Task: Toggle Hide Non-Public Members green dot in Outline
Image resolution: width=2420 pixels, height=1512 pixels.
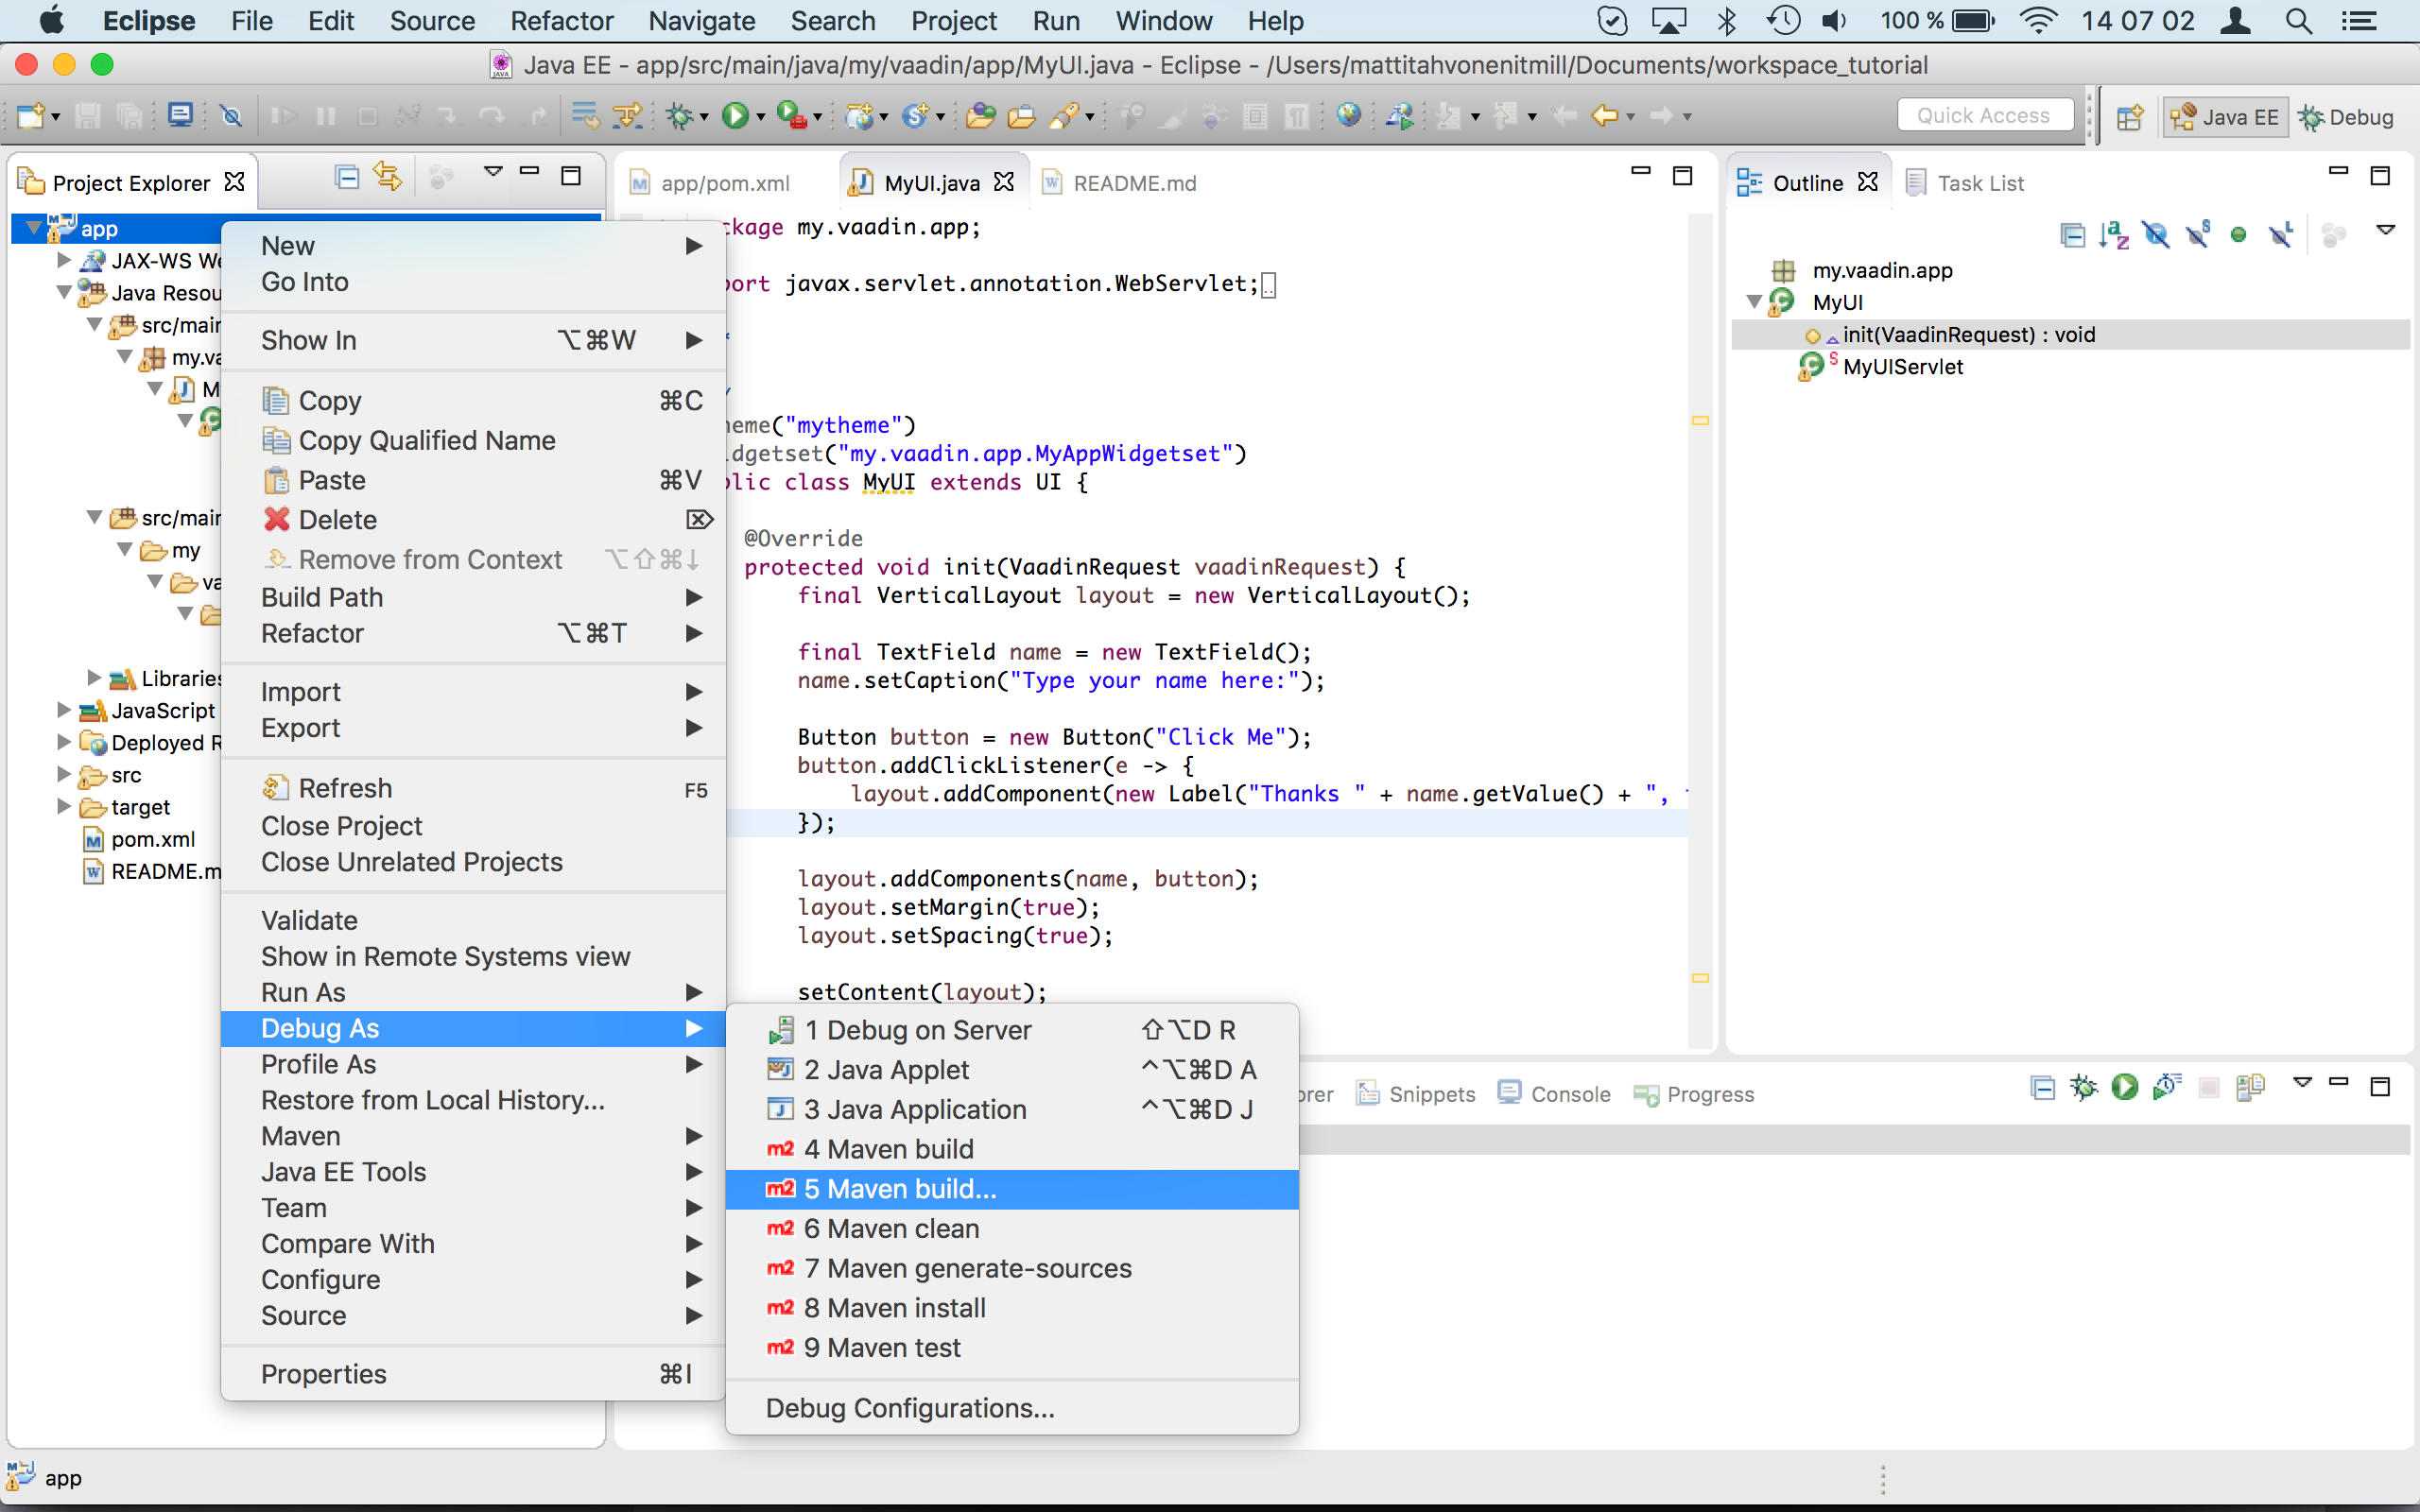Action: point(2239,235)
